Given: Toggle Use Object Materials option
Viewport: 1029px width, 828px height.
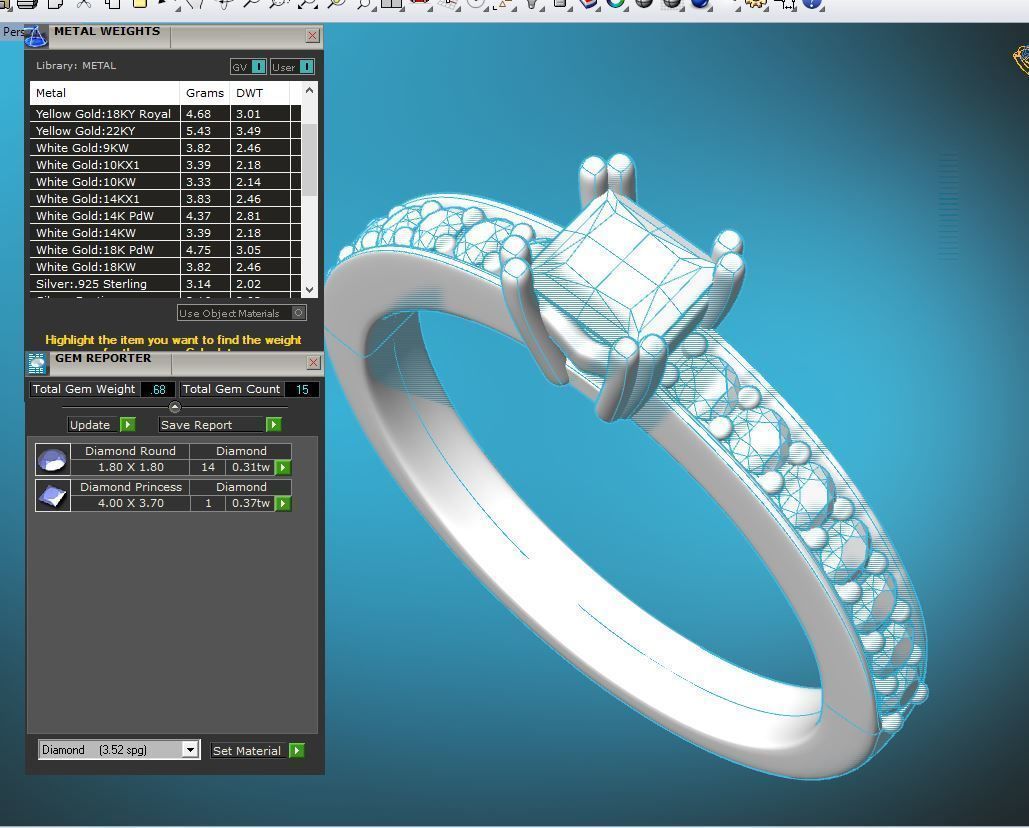Looking at the screenshot, I should [242, 313].
